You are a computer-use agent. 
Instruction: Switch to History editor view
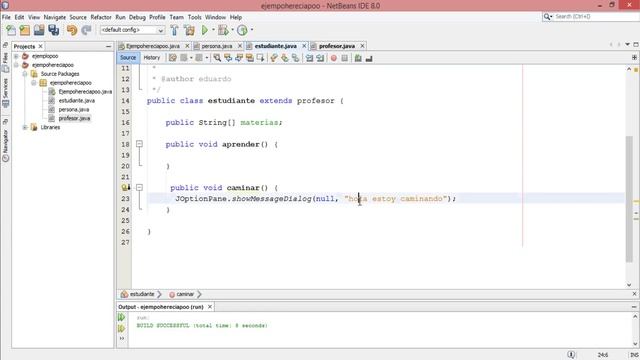pos(152,58)
